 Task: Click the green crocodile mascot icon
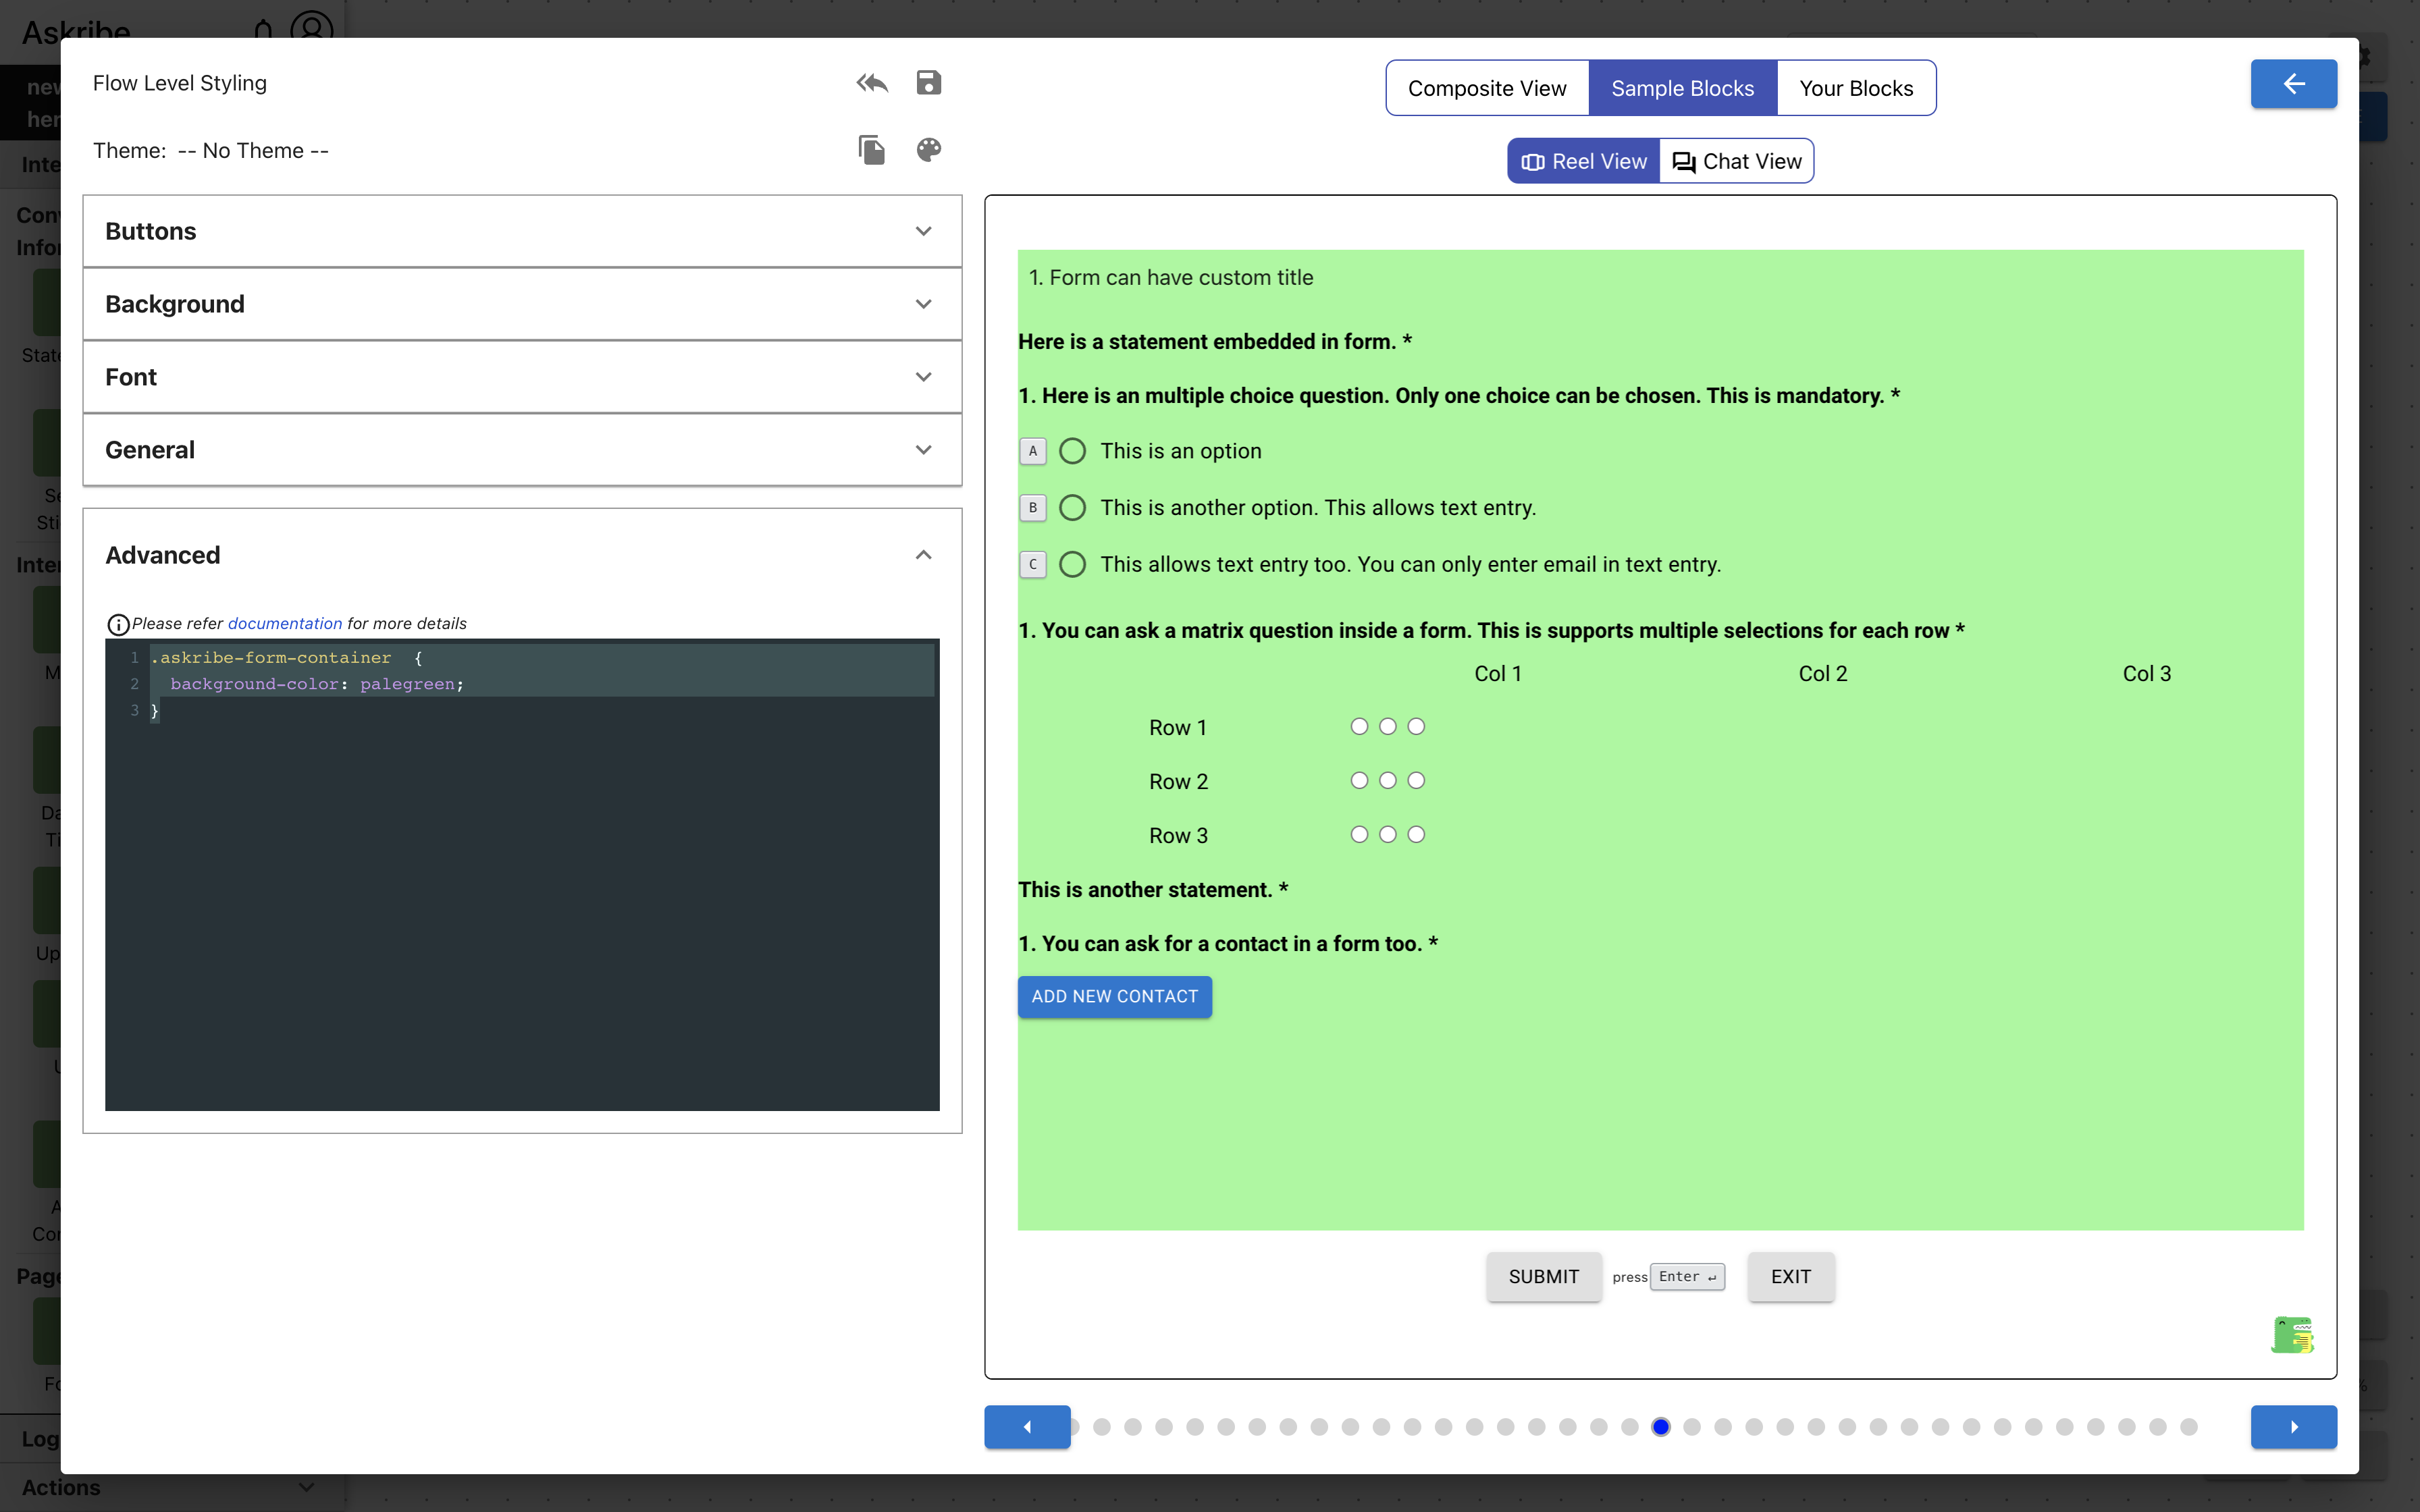tap(2292, 1335)
